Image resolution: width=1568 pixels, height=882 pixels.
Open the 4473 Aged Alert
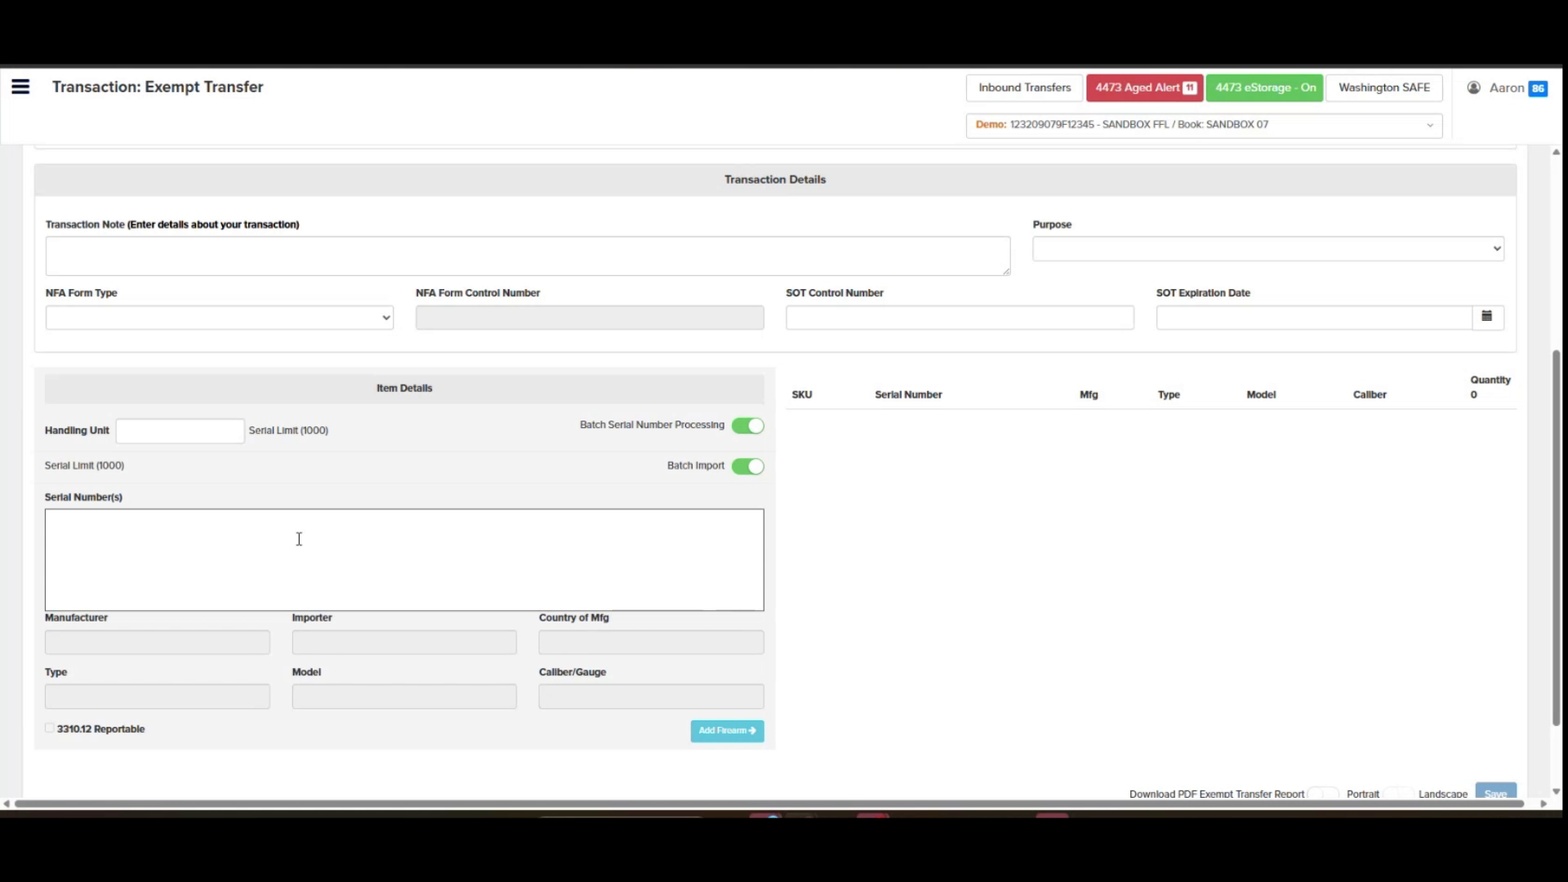coord(1144,88)
